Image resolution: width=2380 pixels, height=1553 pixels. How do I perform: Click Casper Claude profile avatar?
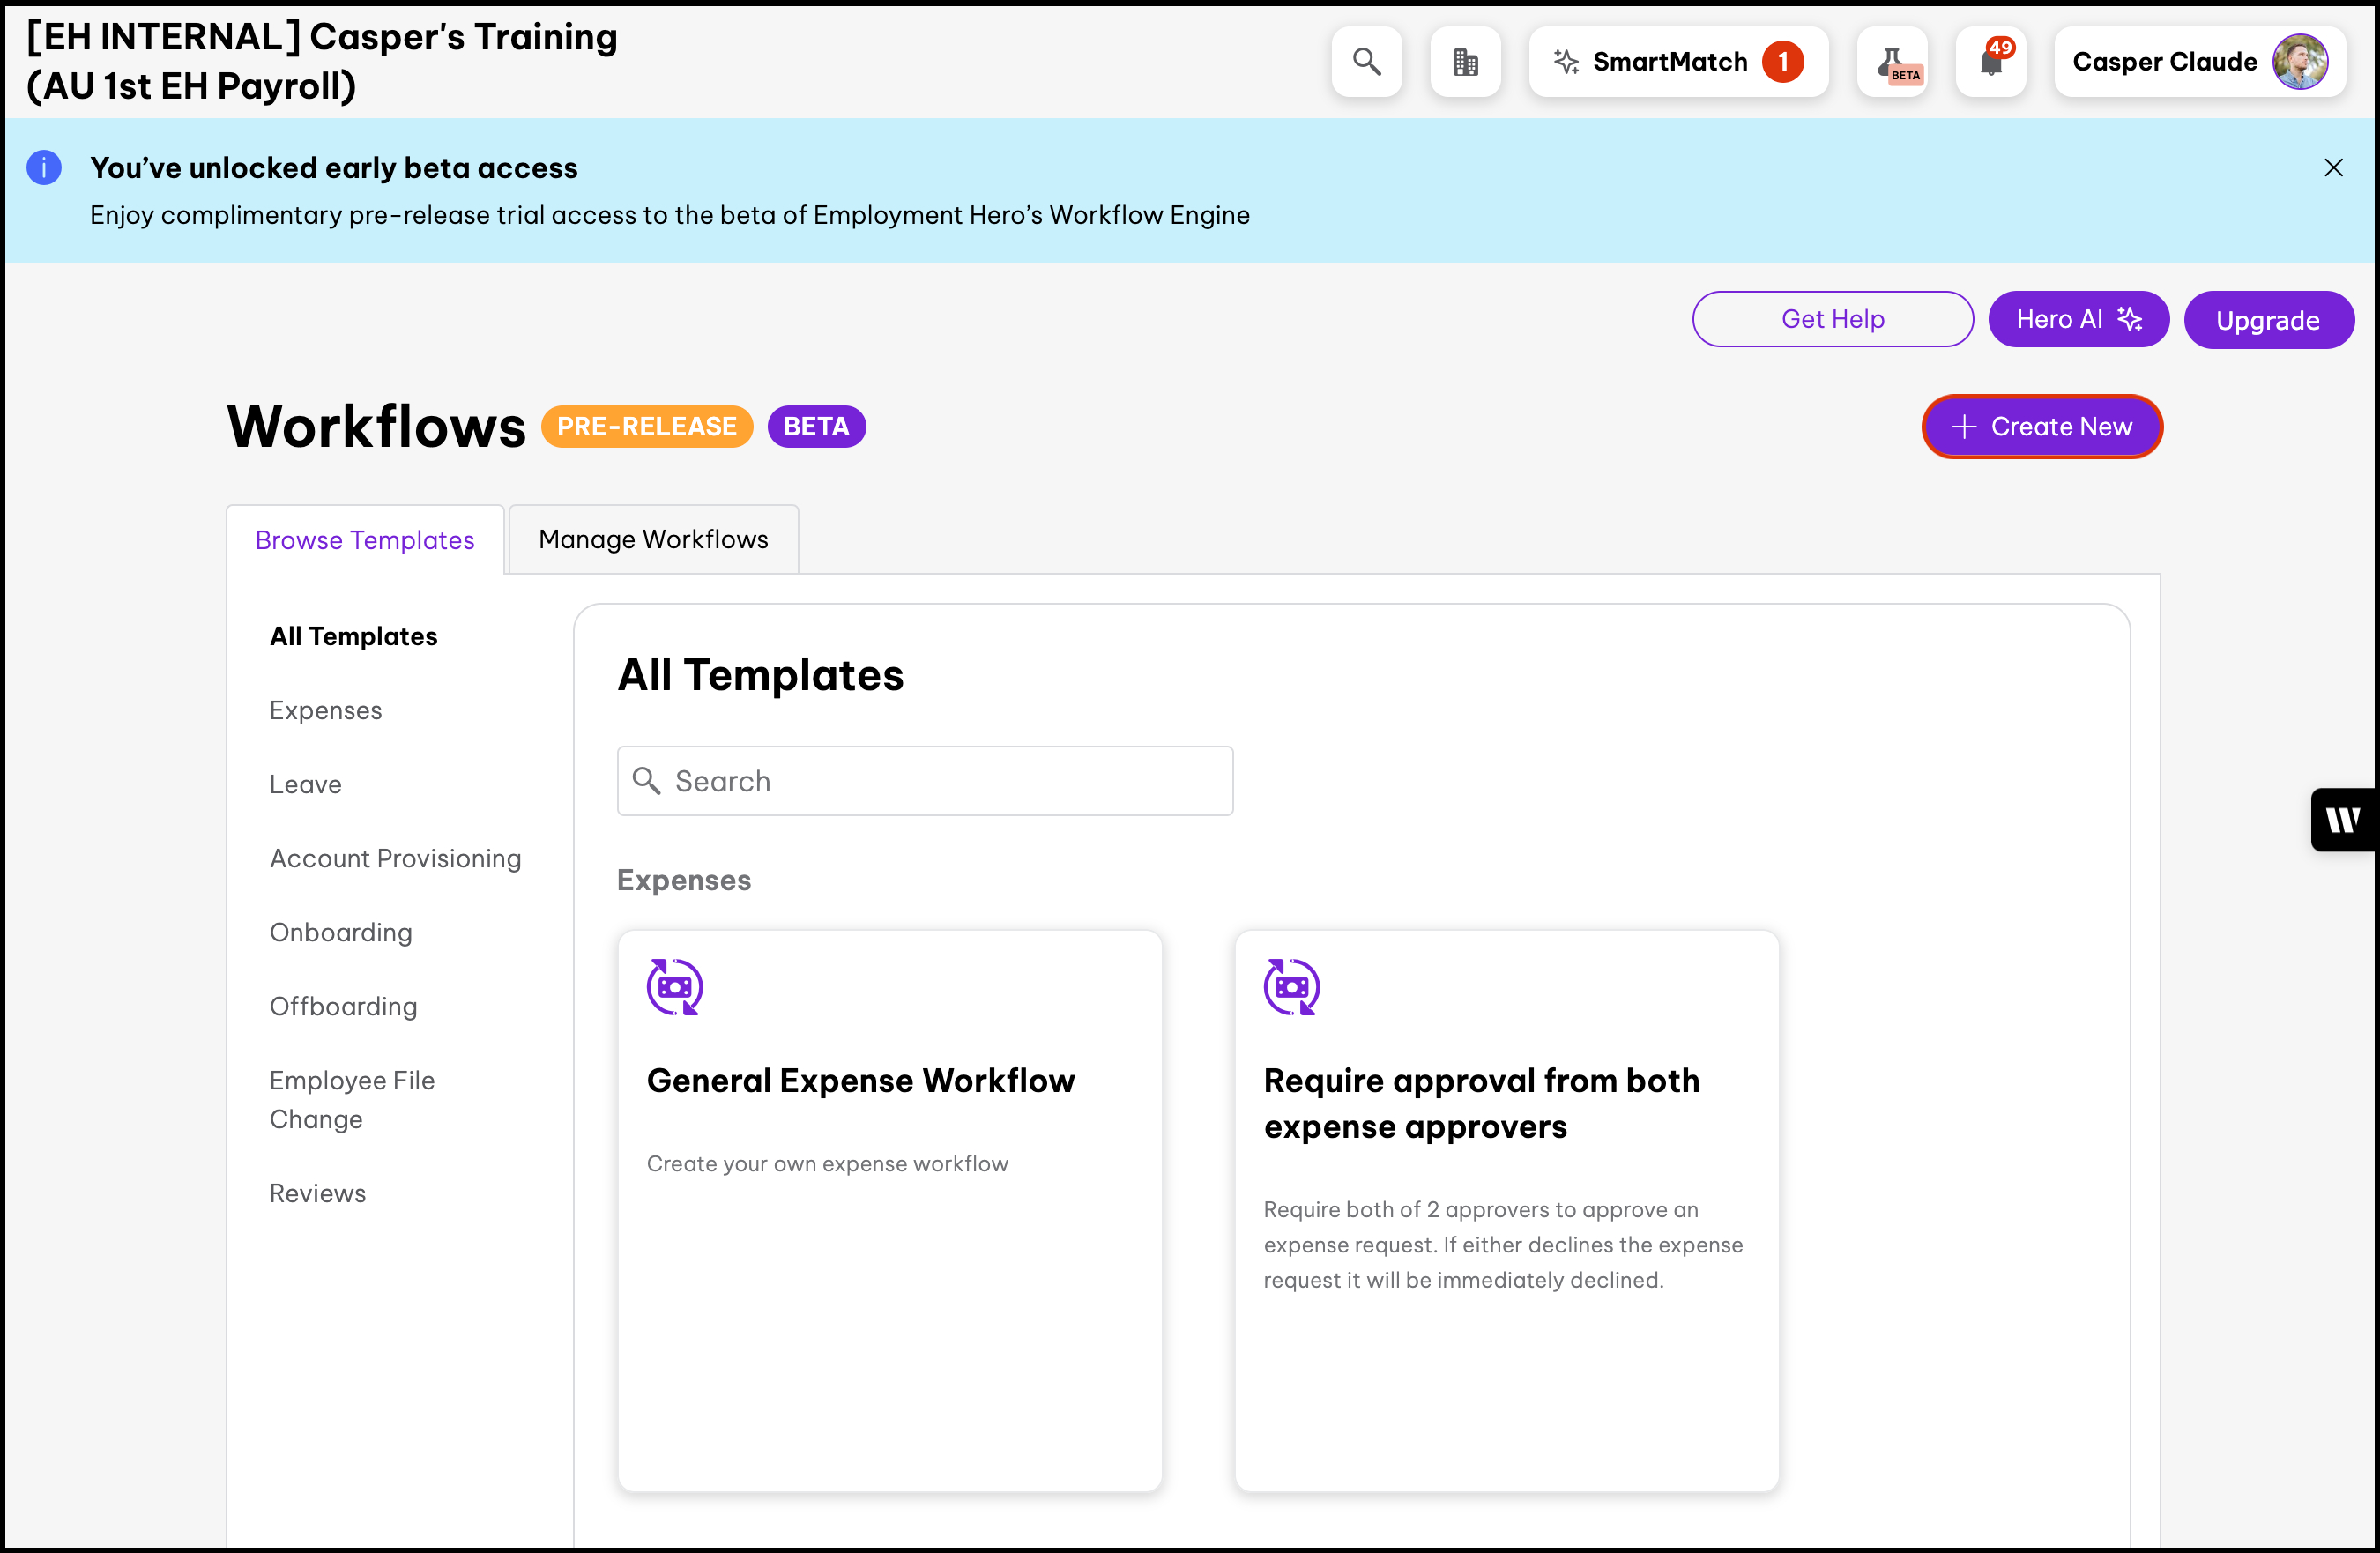(x=2299, y=62)
